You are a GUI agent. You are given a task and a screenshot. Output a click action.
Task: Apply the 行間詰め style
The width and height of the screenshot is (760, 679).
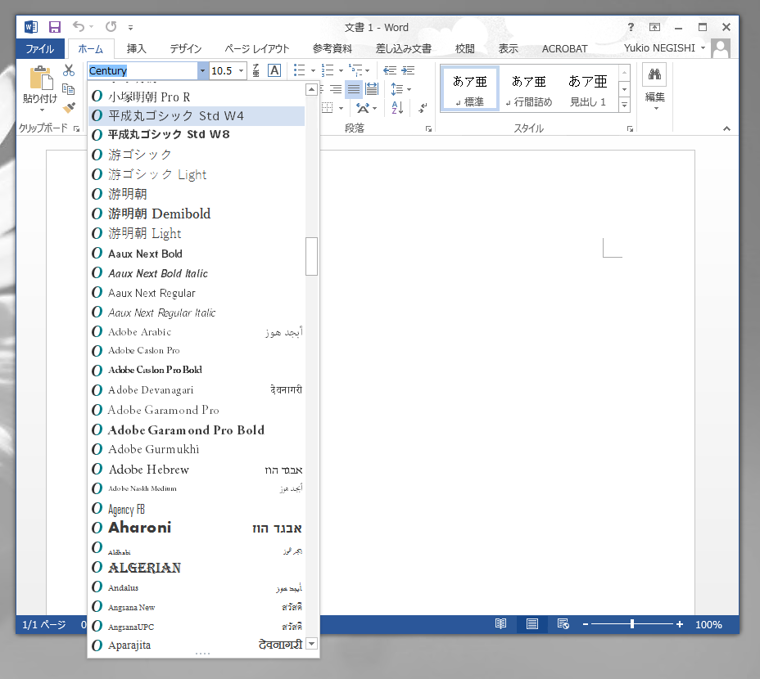coord(528,90)
